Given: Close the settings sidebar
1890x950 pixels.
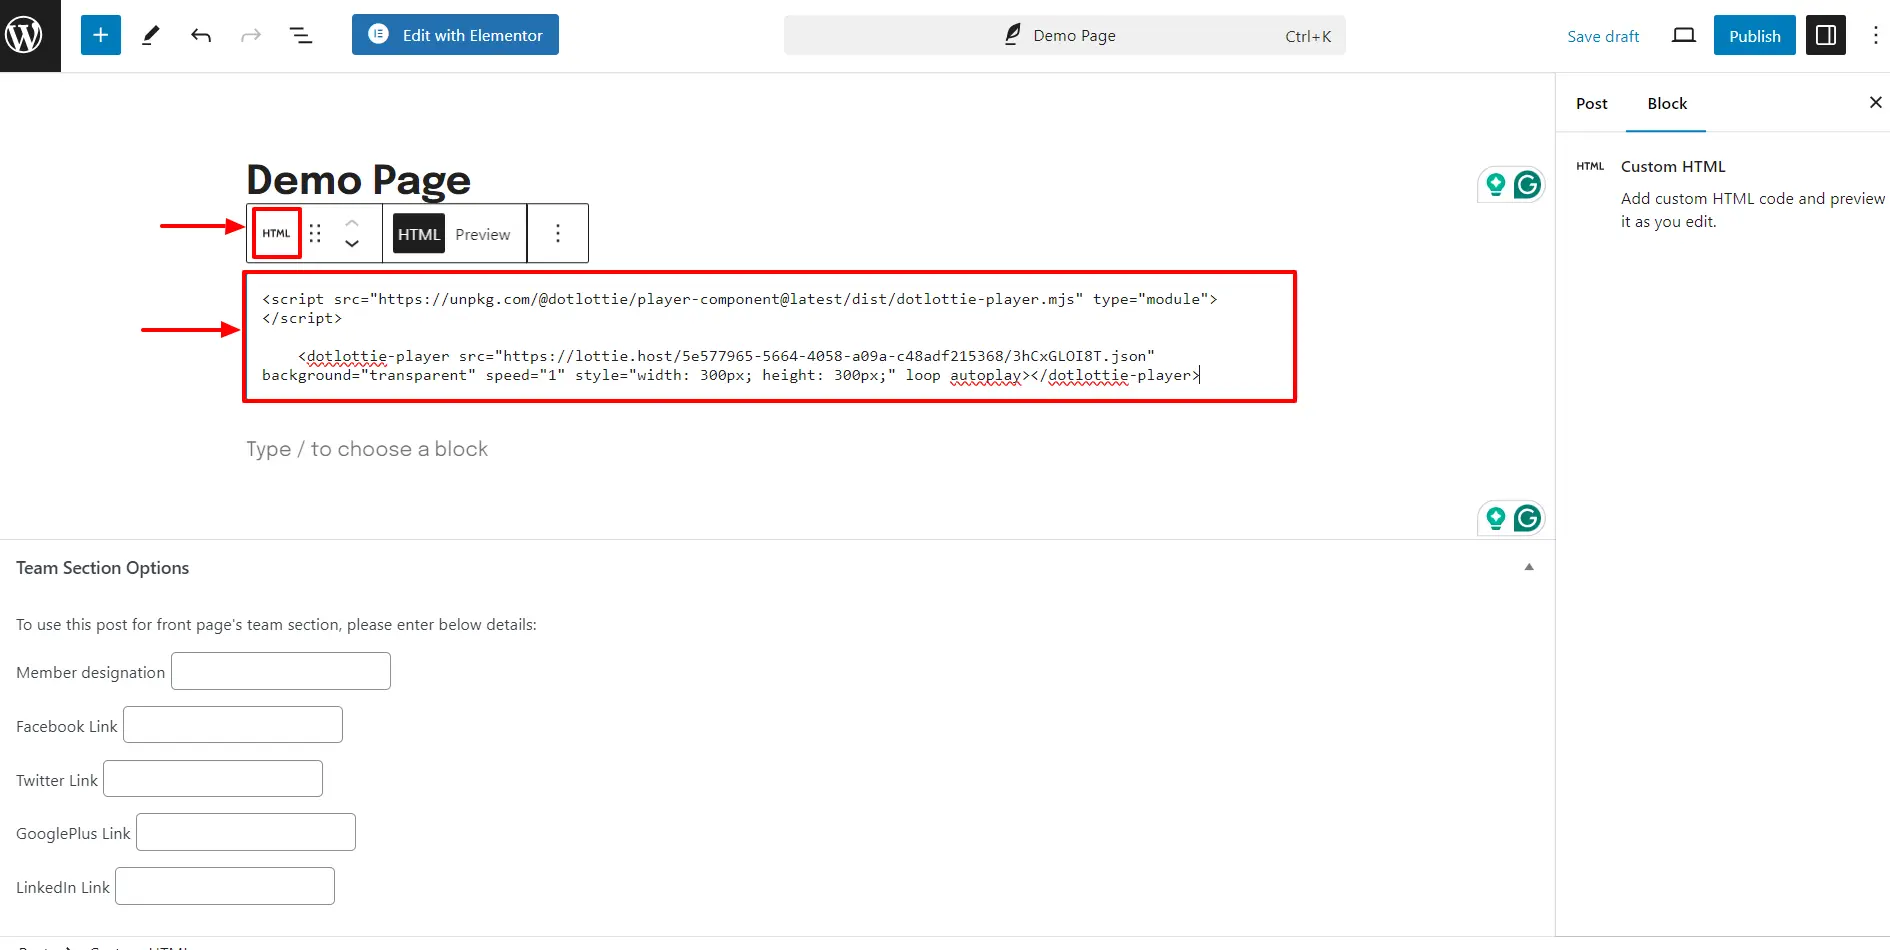Looking at the screenshot, I should (1875, 102).
